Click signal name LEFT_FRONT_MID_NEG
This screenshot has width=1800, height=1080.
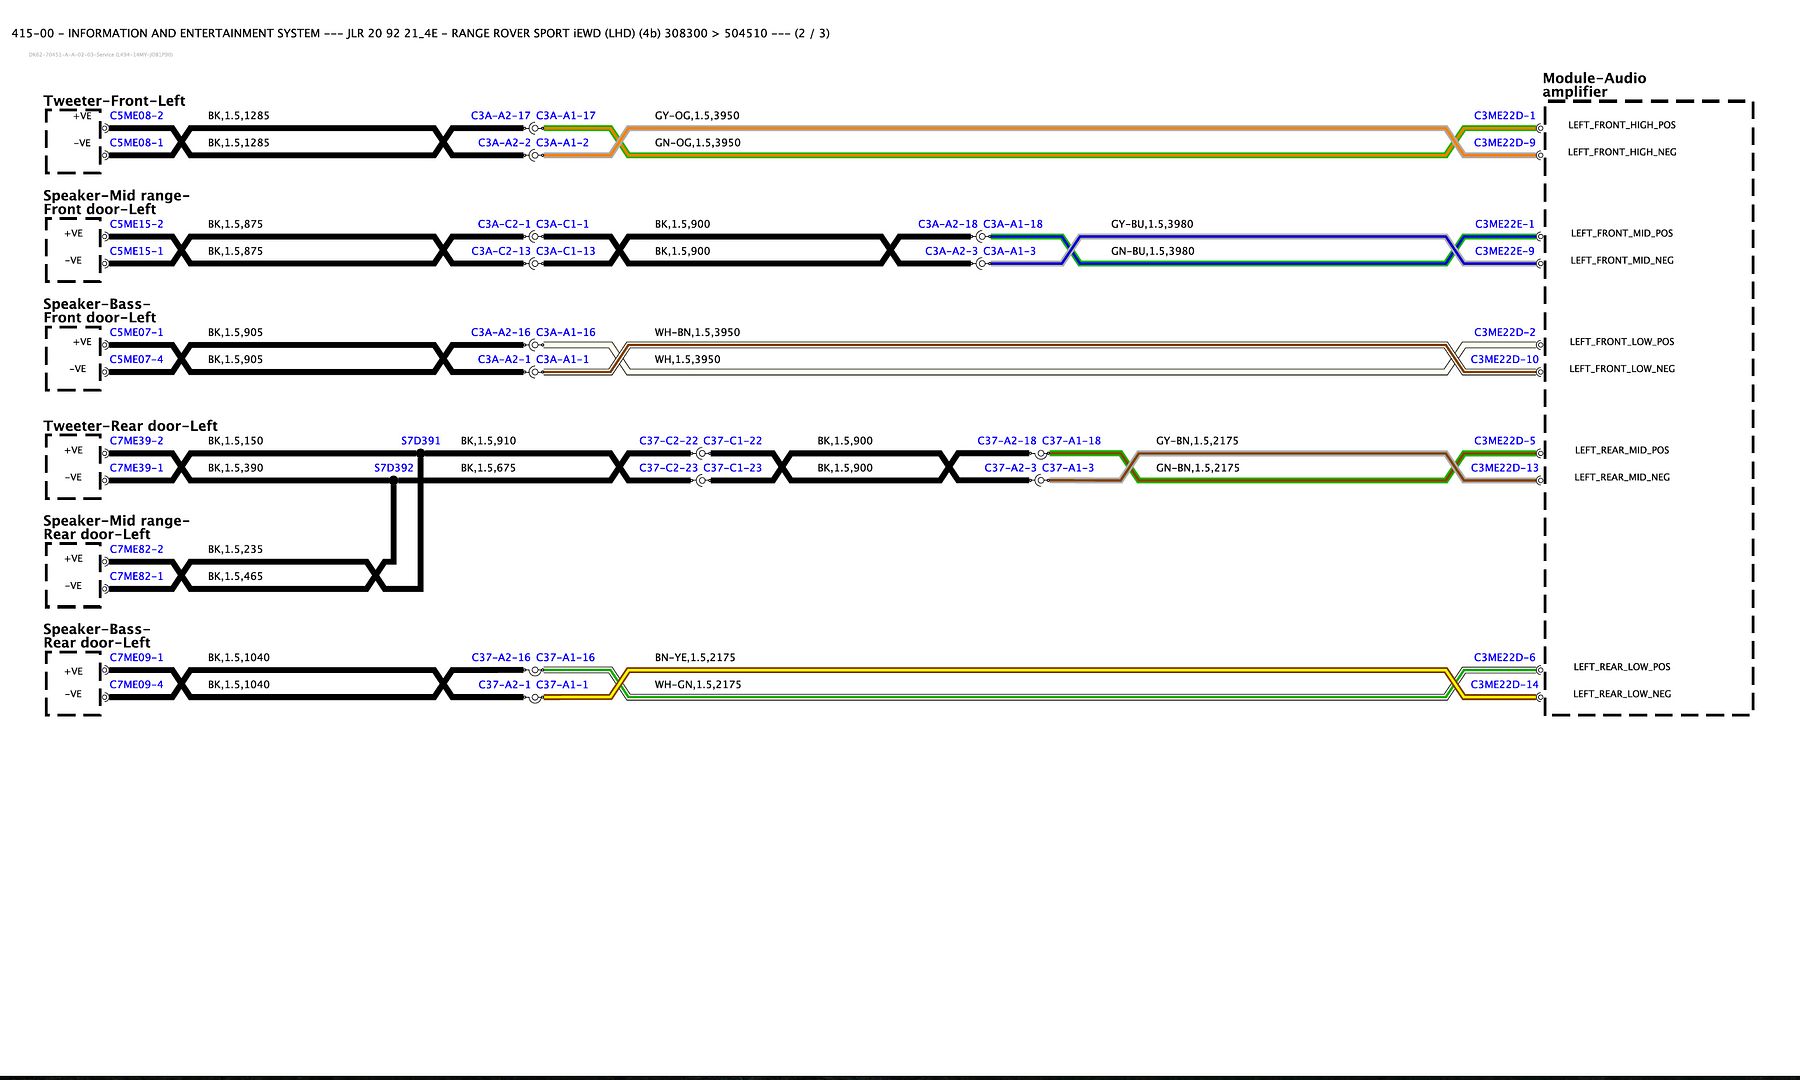click(x=1622, y=260)
